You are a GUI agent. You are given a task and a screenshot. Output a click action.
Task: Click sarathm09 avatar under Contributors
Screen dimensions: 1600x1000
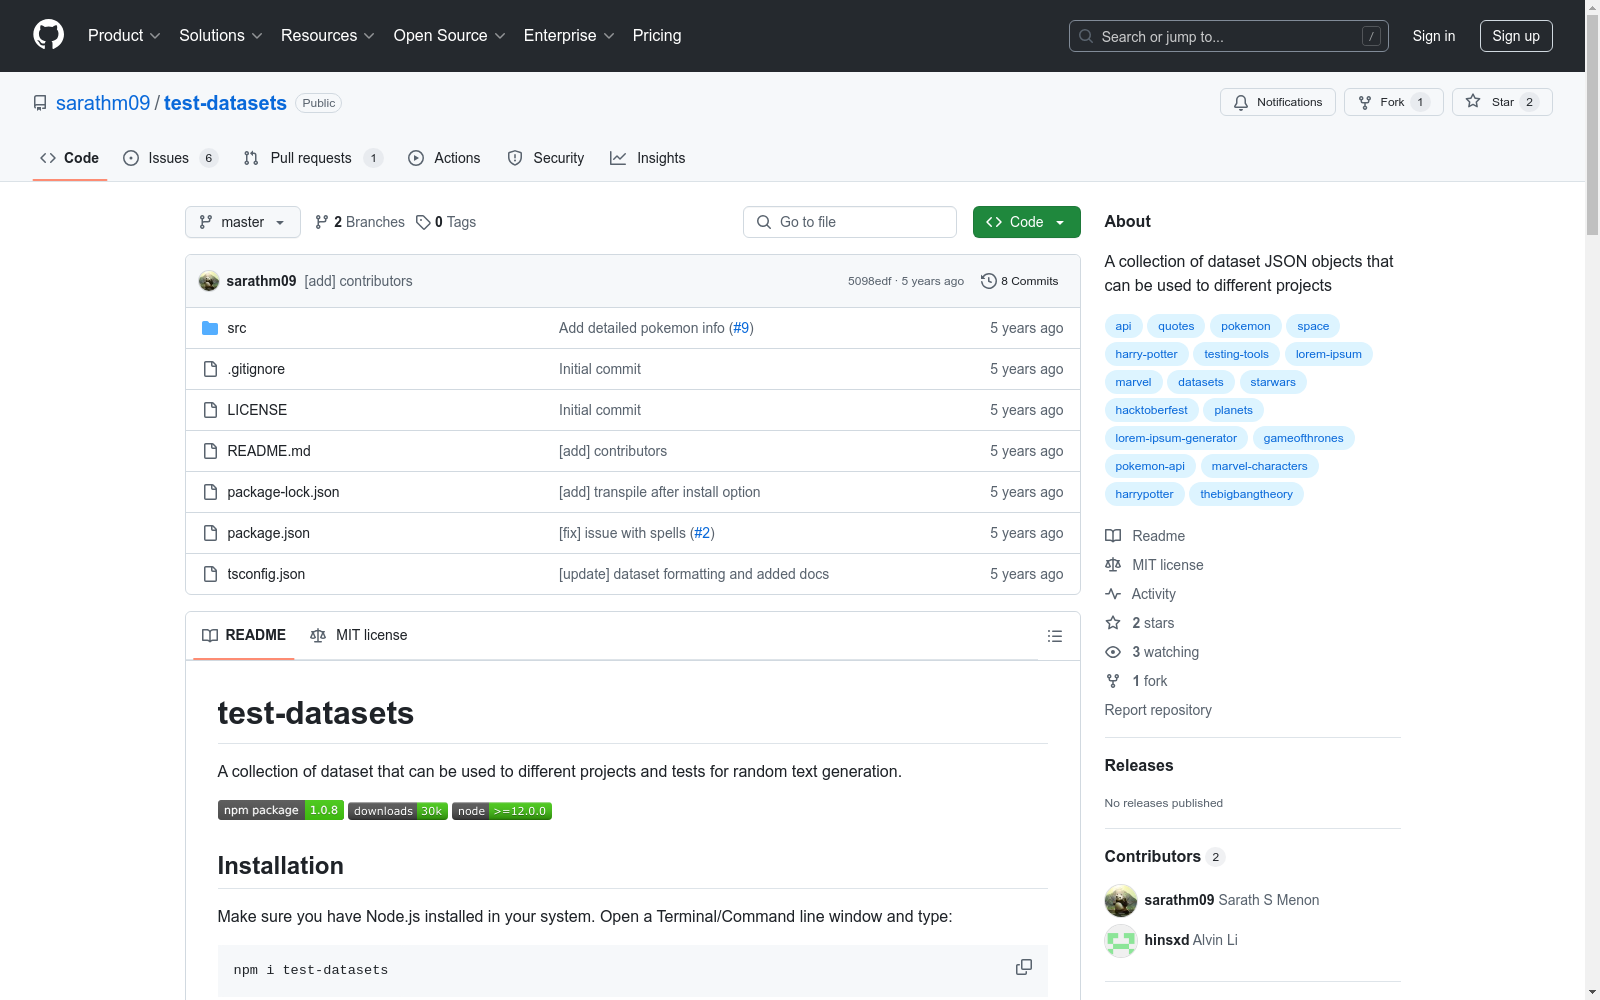pyautogui.click(x=1121, y=900)
